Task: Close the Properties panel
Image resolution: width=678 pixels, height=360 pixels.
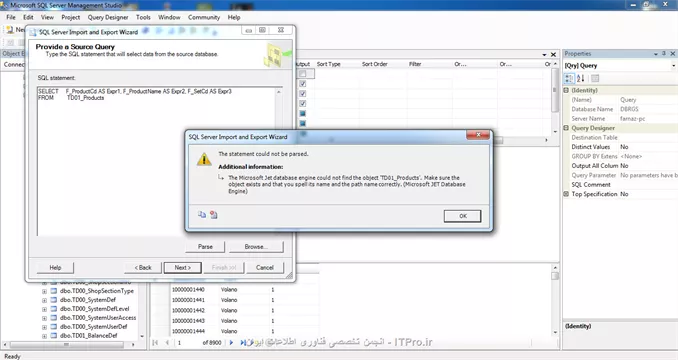Action: 673,54
